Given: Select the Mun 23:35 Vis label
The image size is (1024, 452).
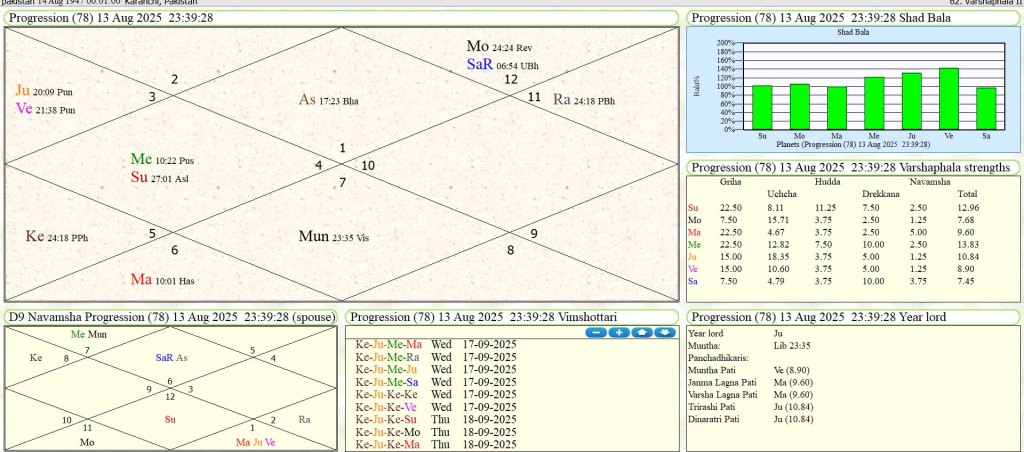Looking at the screenshot, I should 334,237.
